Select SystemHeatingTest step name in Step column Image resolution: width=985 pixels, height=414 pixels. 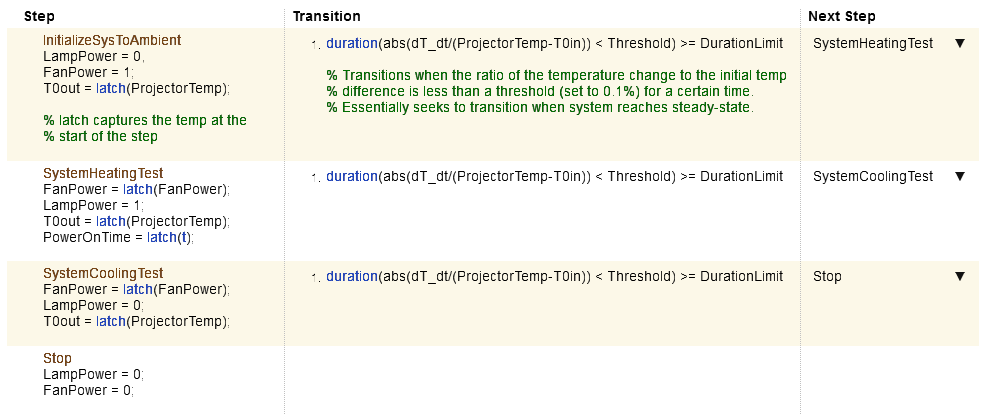pos(103,173)
